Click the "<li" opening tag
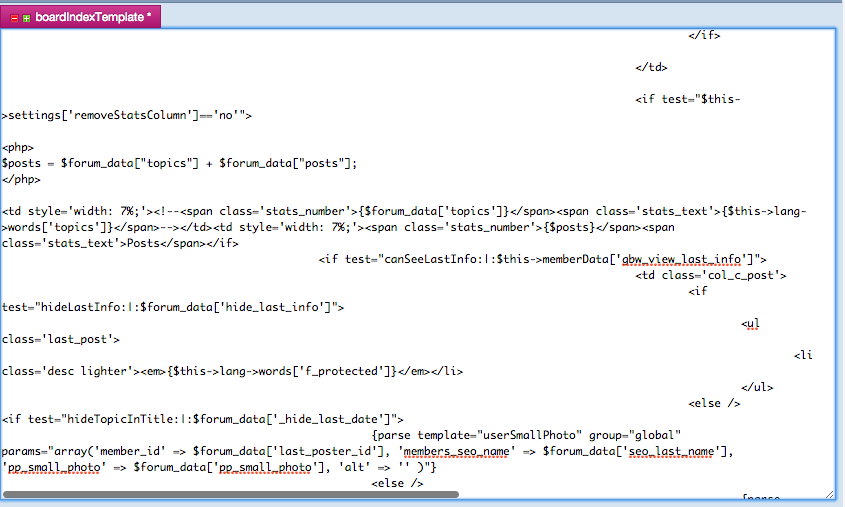845x507 pixels. tap(803, 355)
